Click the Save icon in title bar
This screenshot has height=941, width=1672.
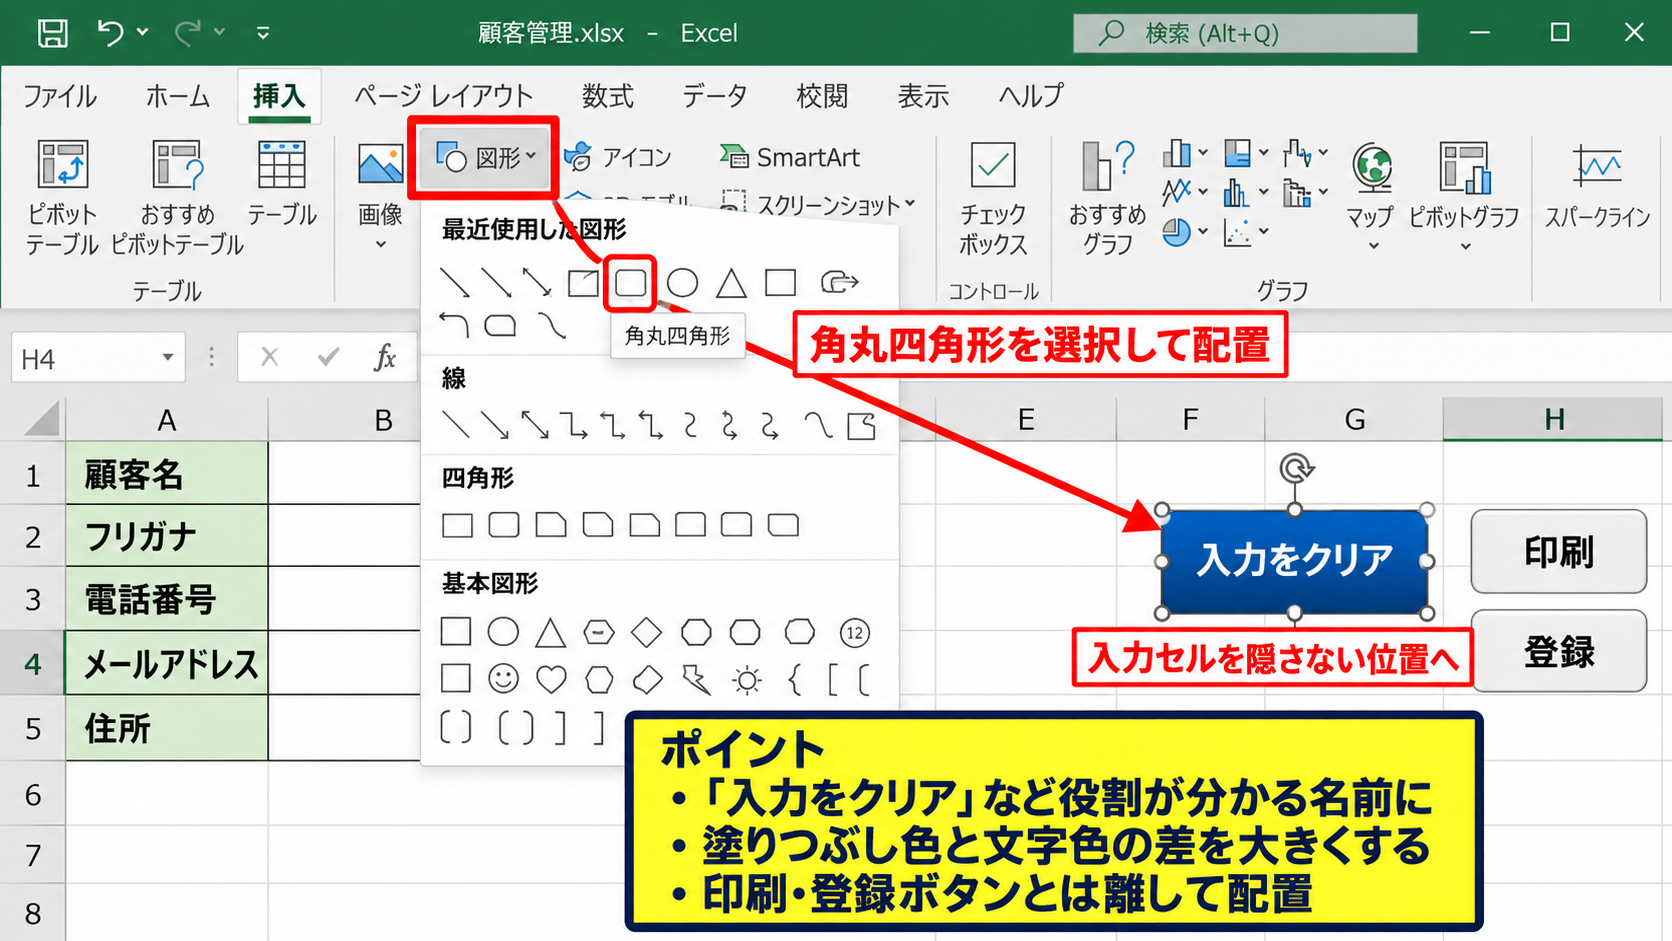52,33
